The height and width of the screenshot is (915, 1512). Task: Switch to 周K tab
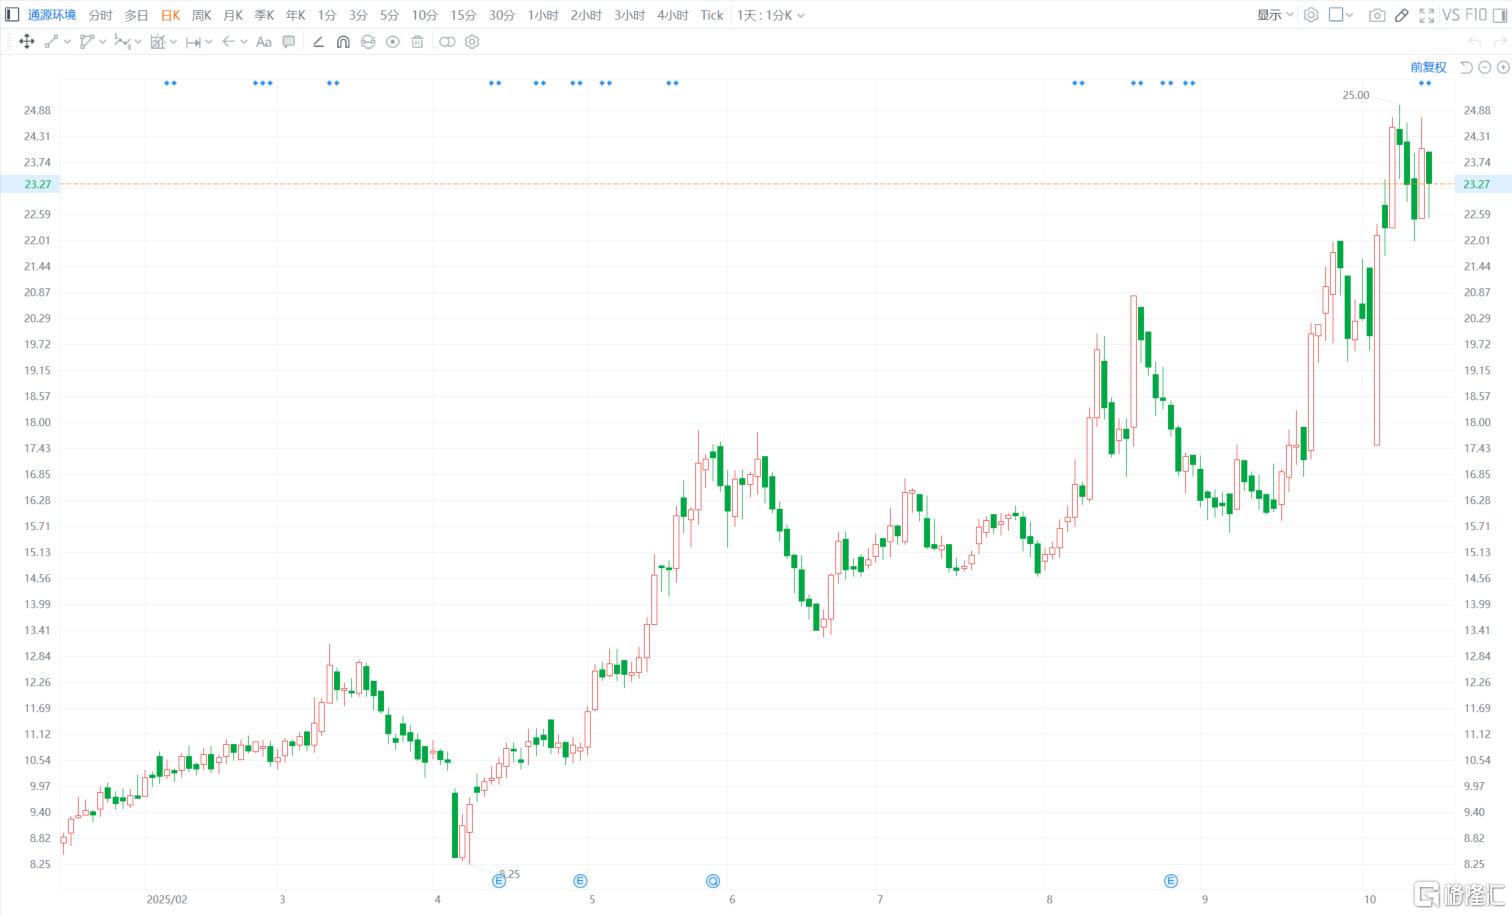click(201, 15)
